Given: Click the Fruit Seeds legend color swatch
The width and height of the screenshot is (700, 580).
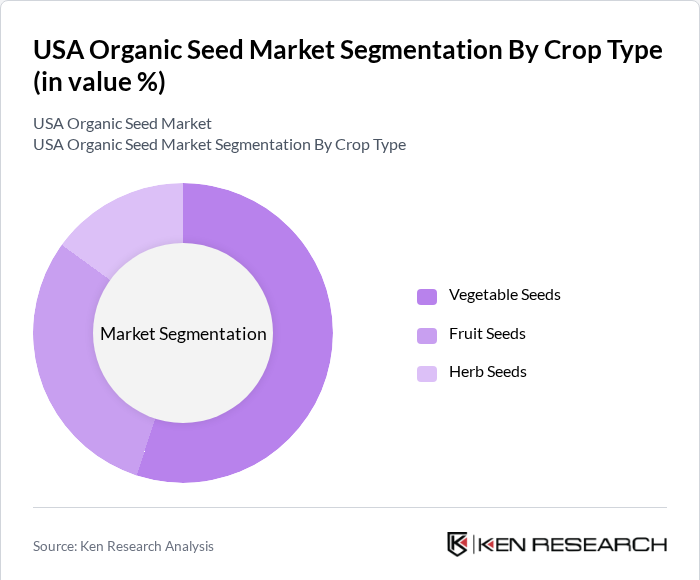Looking at the screenshot, I should tap(427, 334).
